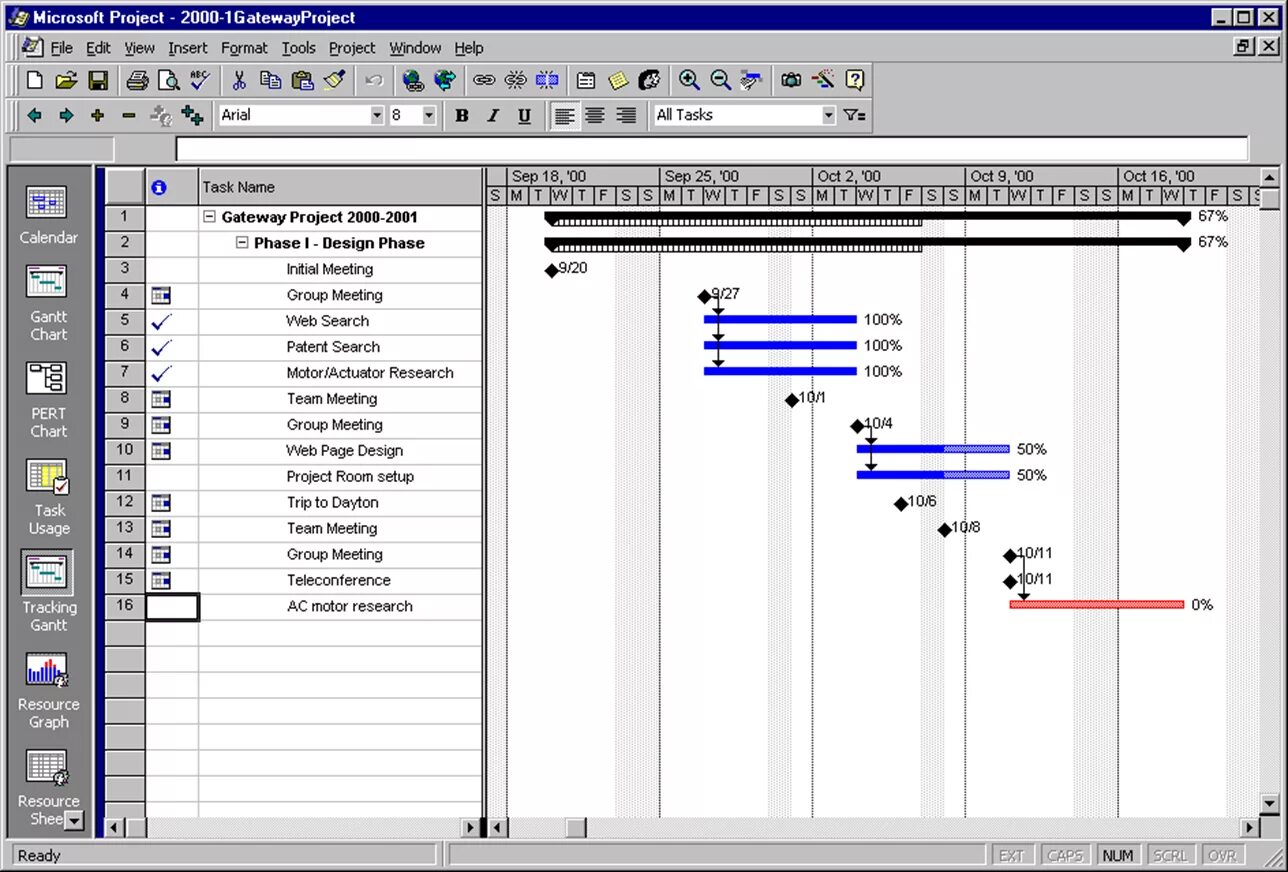Viewport: 1288px width, 872px height.
Task: Open the Tools menu
Action: 298,48
